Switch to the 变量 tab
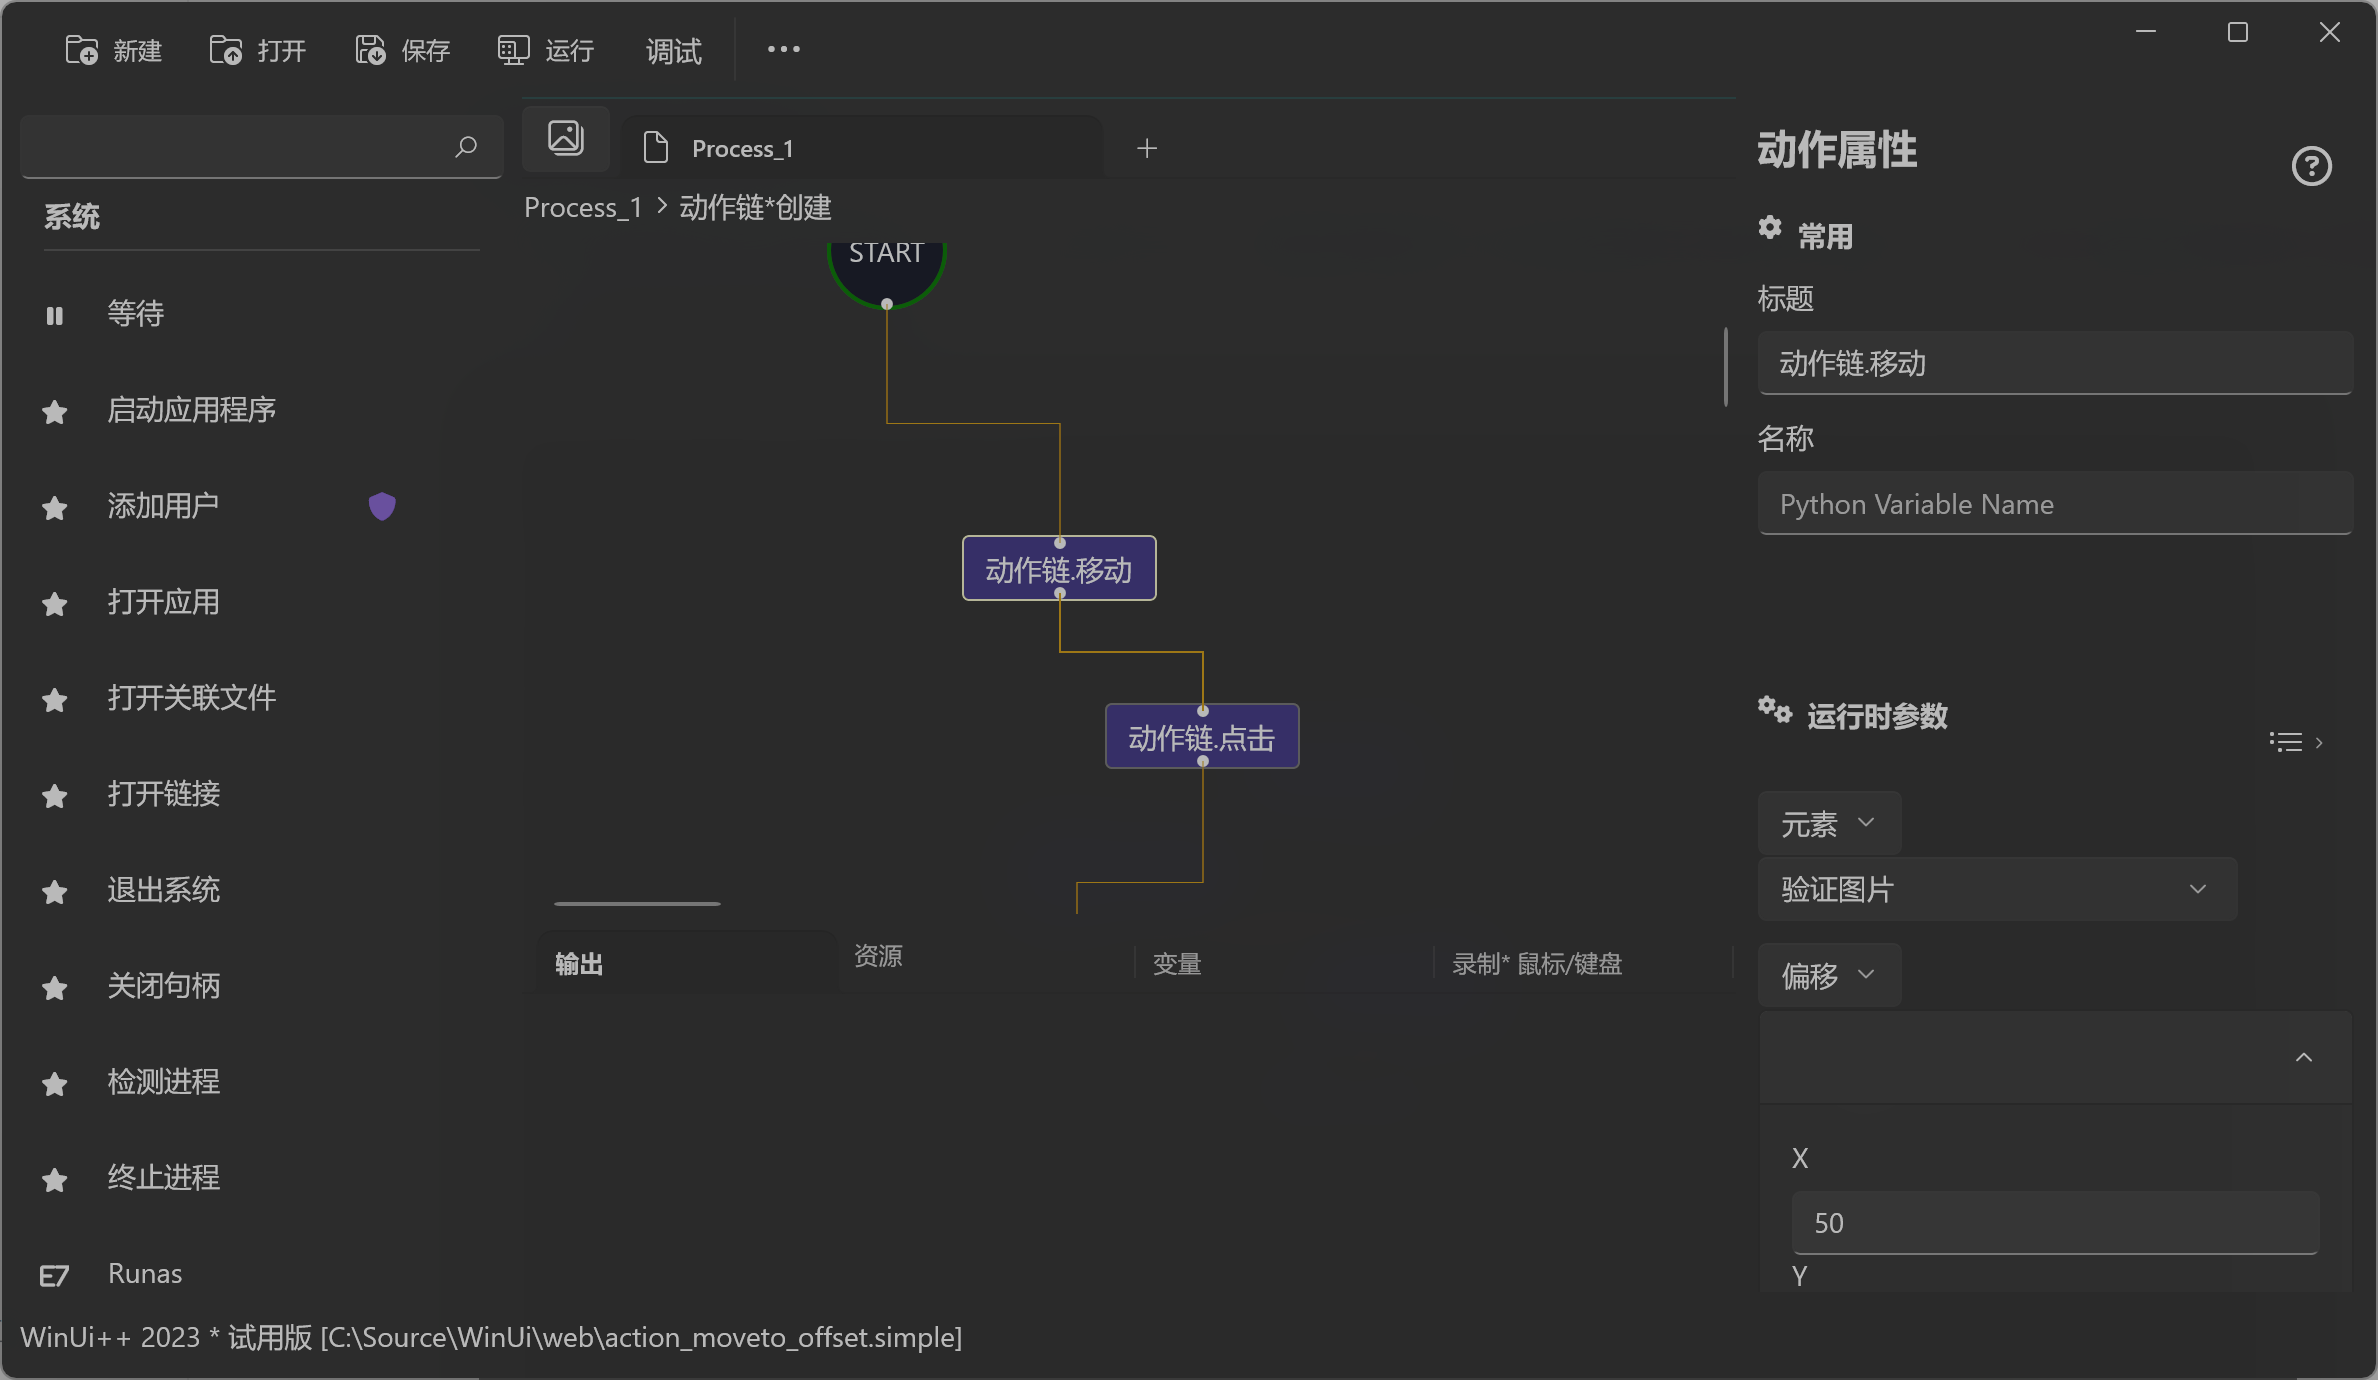The image size is (2378, 1380). point(1176,963)
